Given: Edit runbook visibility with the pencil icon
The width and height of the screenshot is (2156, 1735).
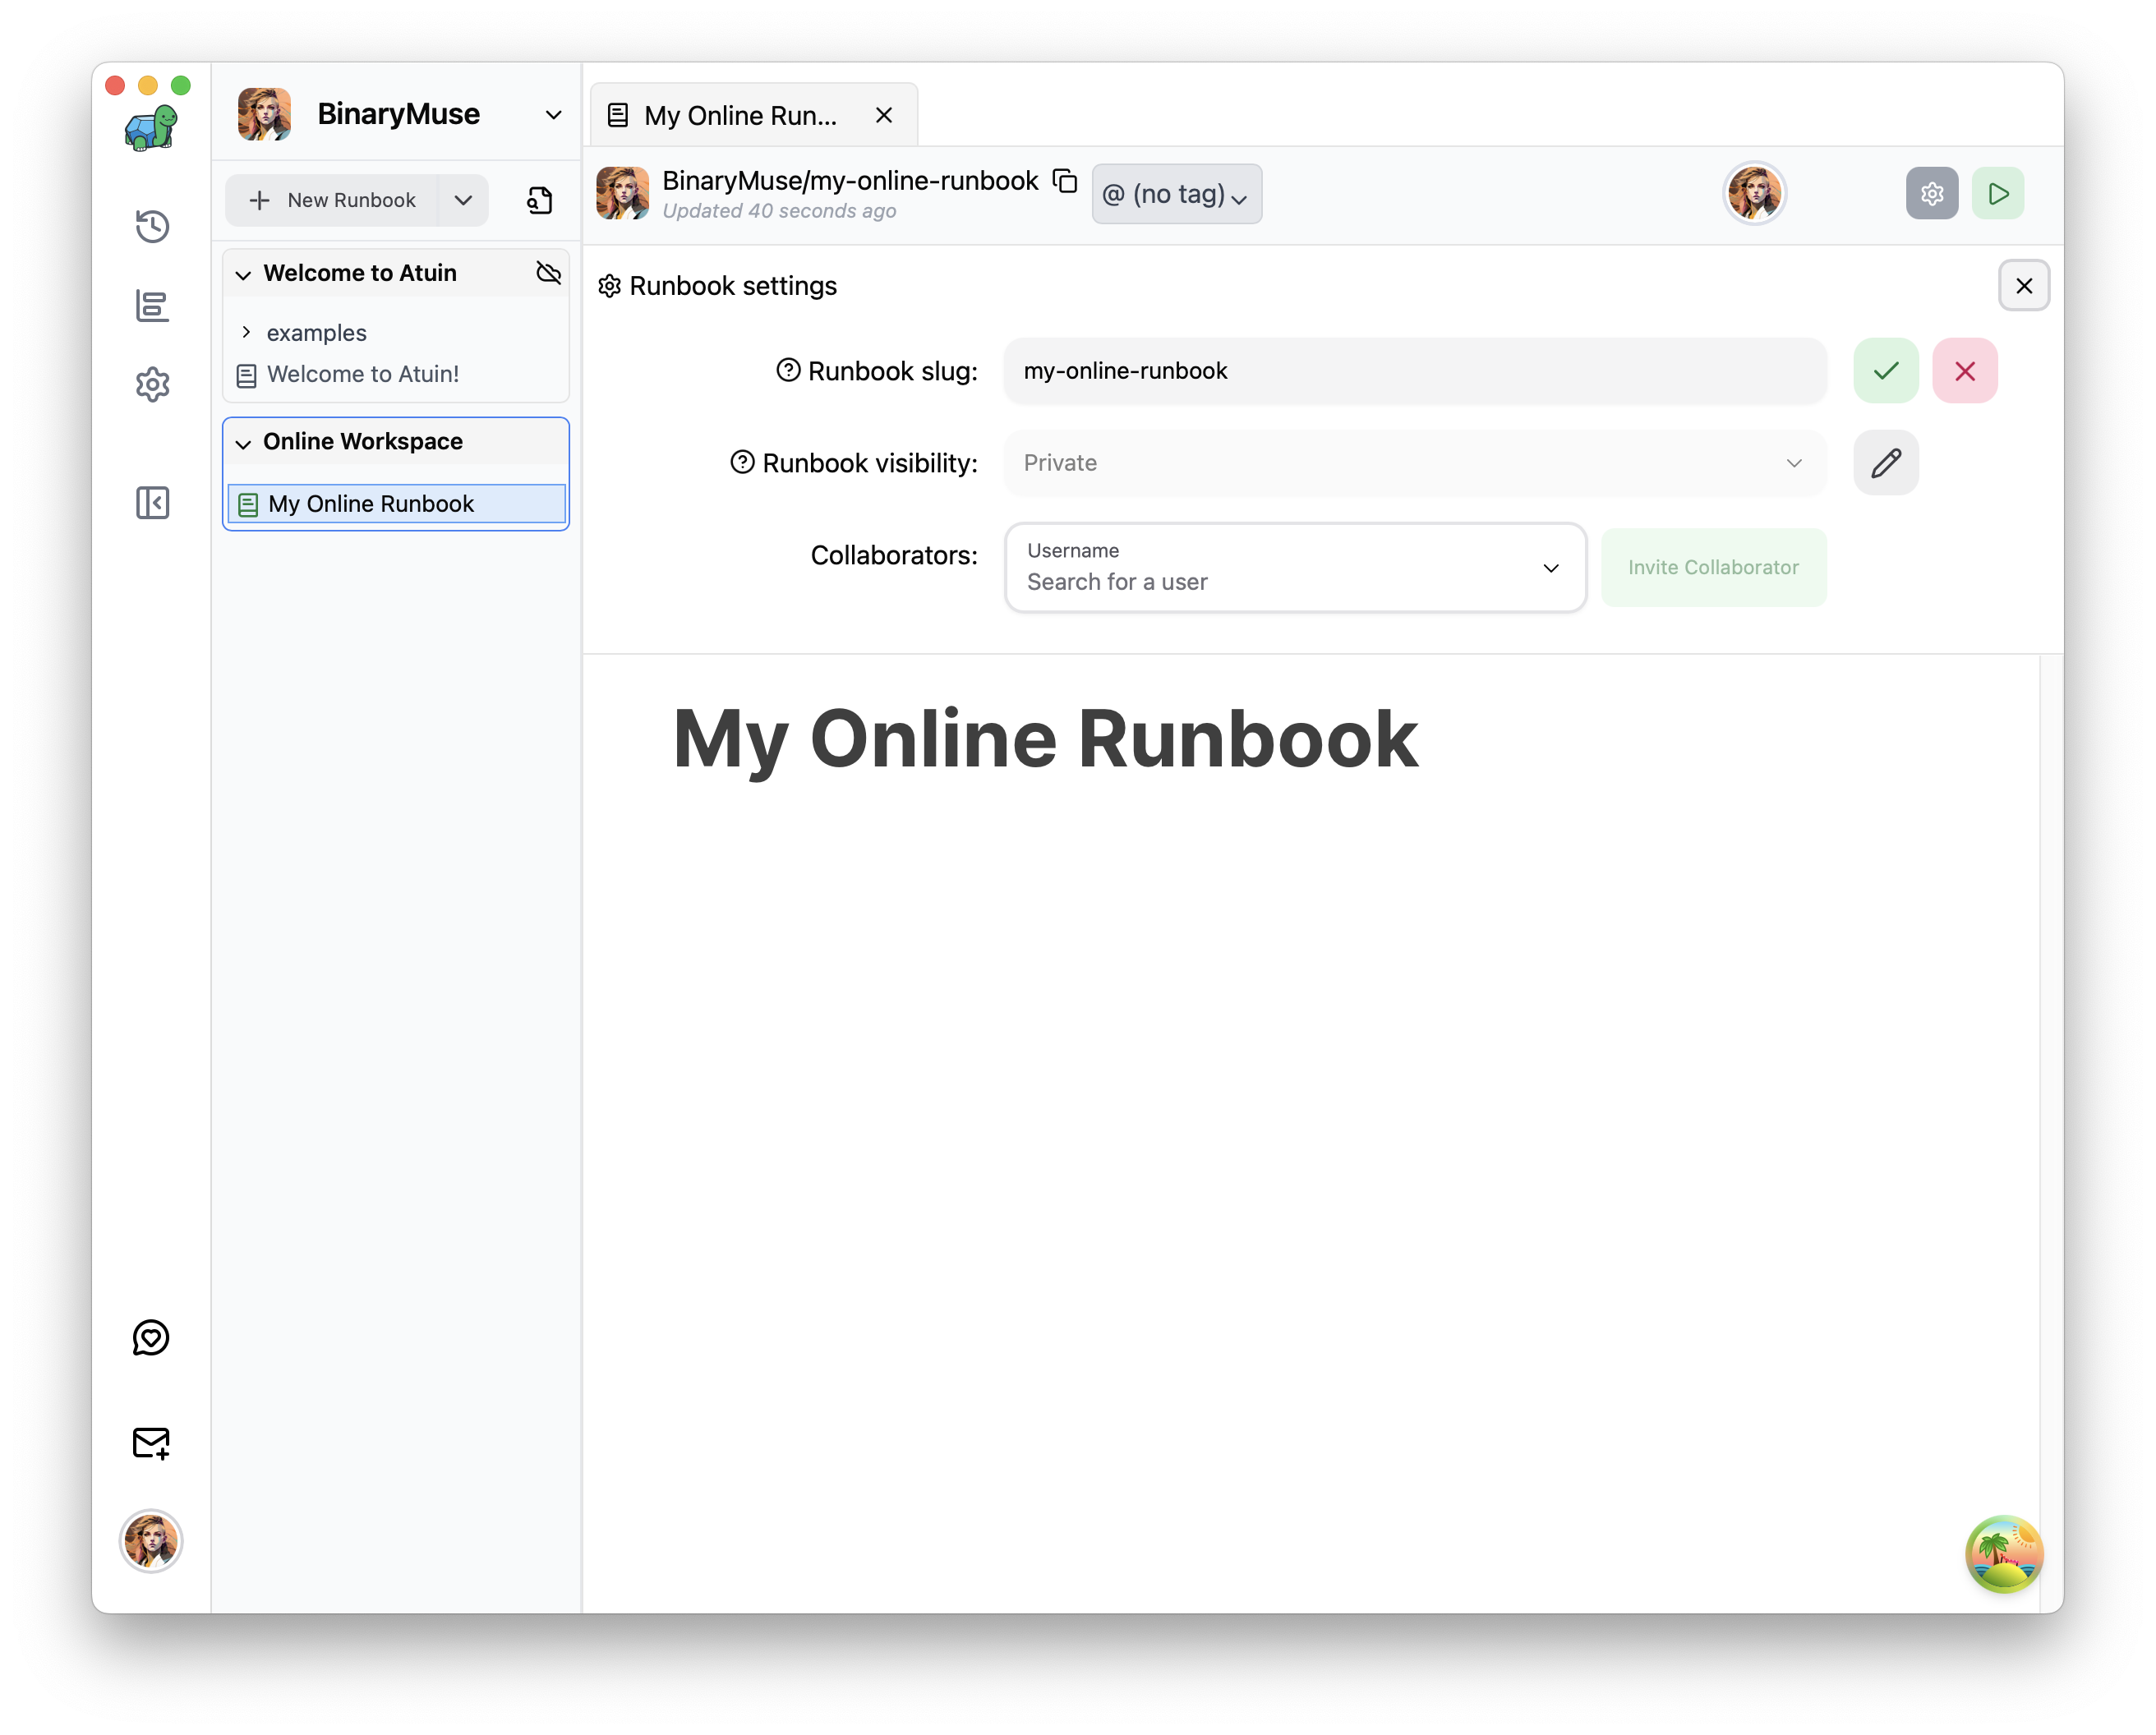Looking at the screenshot, I should pos(1885,462).
